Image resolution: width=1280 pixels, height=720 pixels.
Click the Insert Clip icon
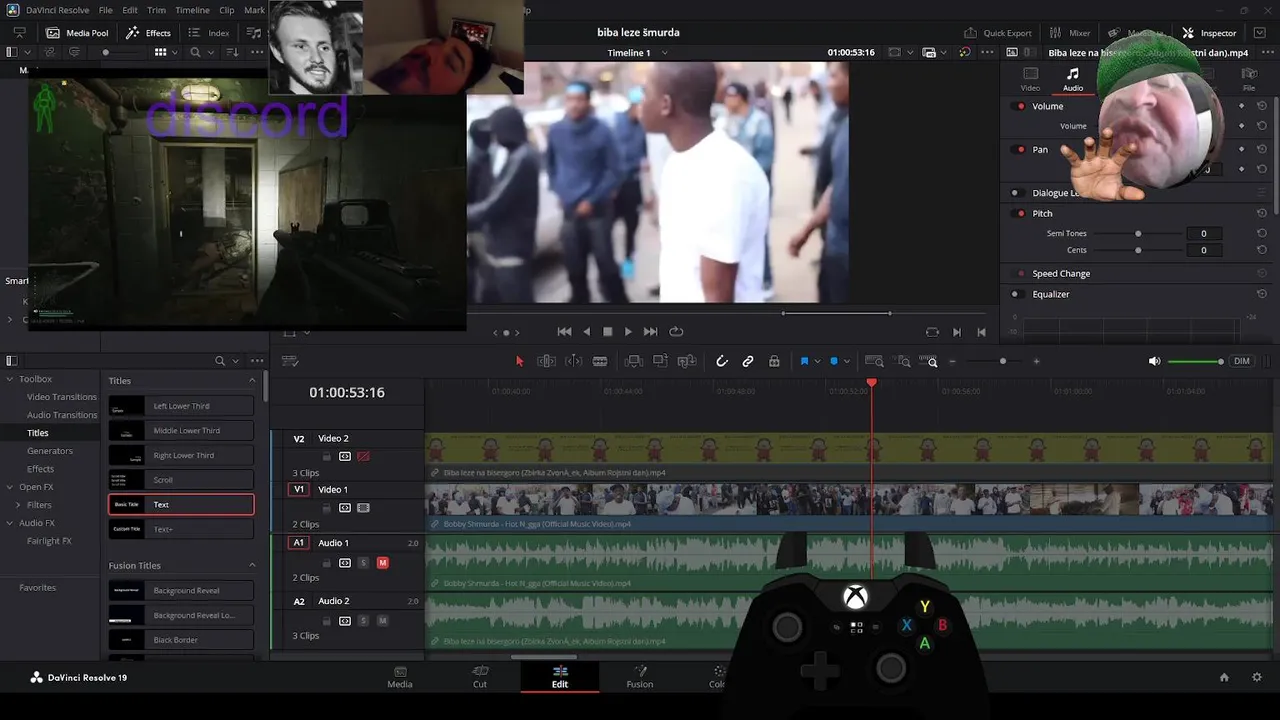click(x=633, y=361)
